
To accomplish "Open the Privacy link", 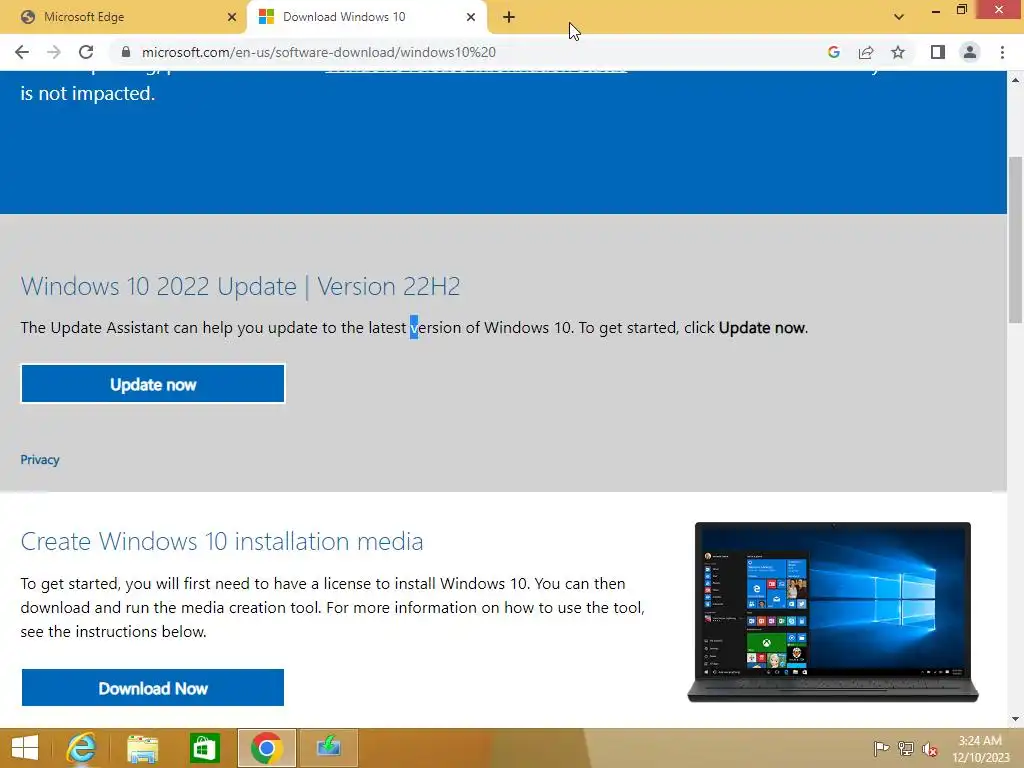I will coord(40,460).
